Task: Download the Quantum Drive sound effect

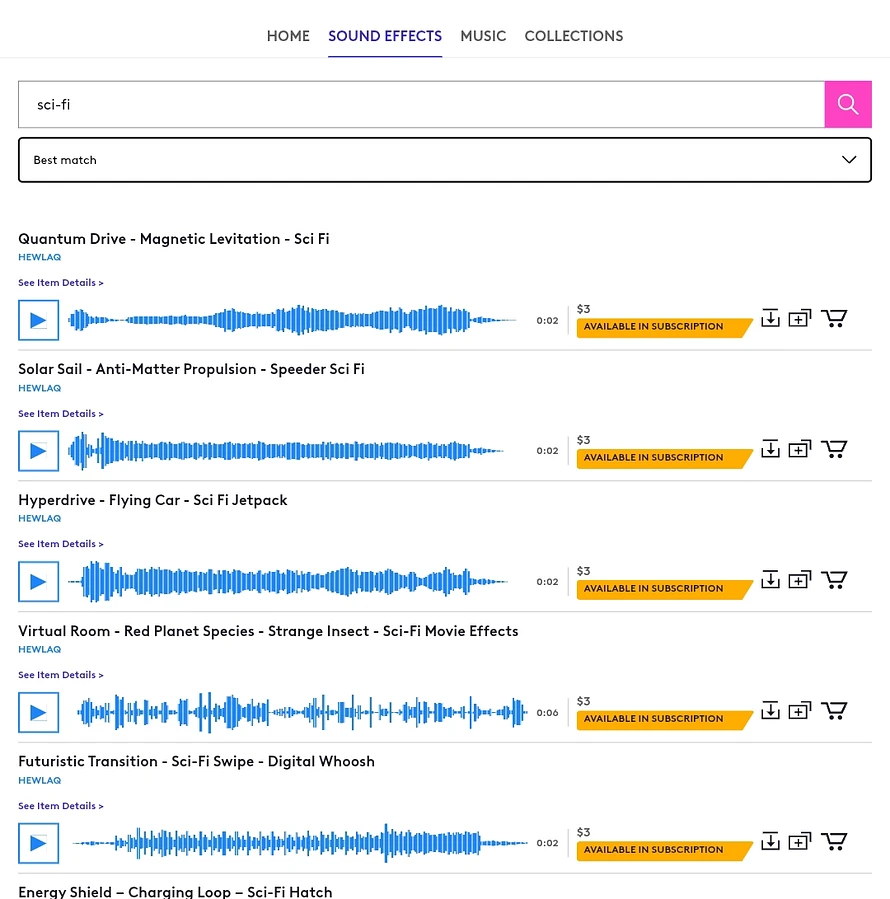Action: click(x=770, y=317)
